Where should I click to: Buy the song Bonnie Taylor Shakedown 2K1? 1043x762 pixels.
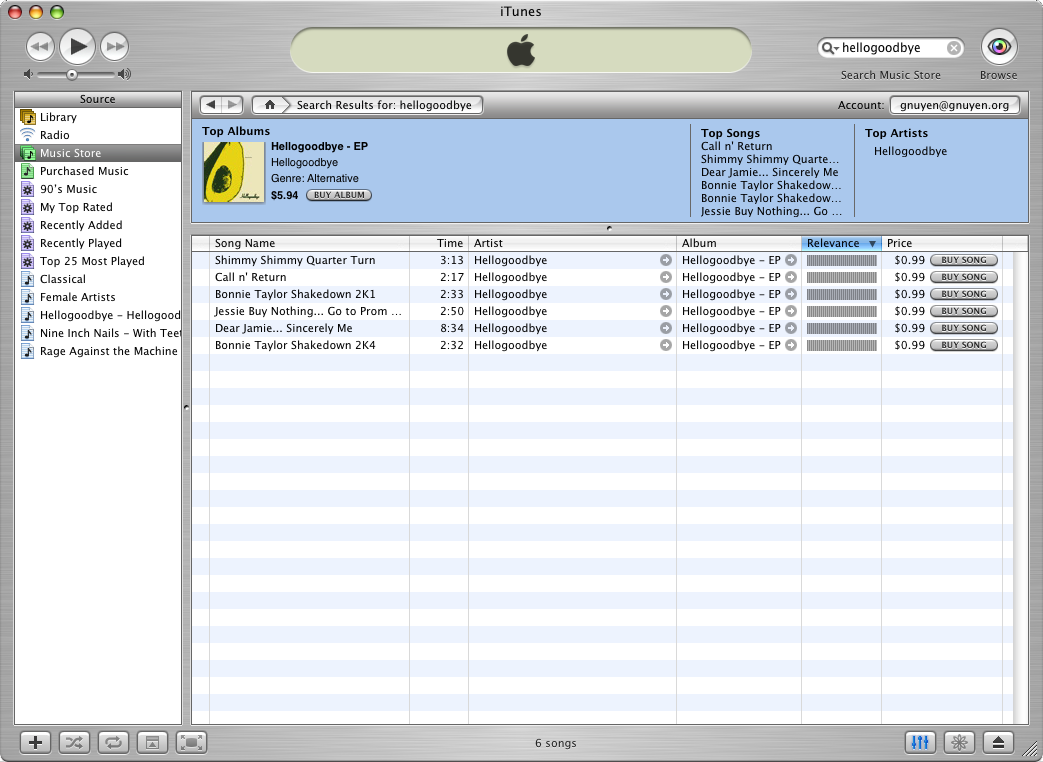pyautogui.click(x=964, y=294)
